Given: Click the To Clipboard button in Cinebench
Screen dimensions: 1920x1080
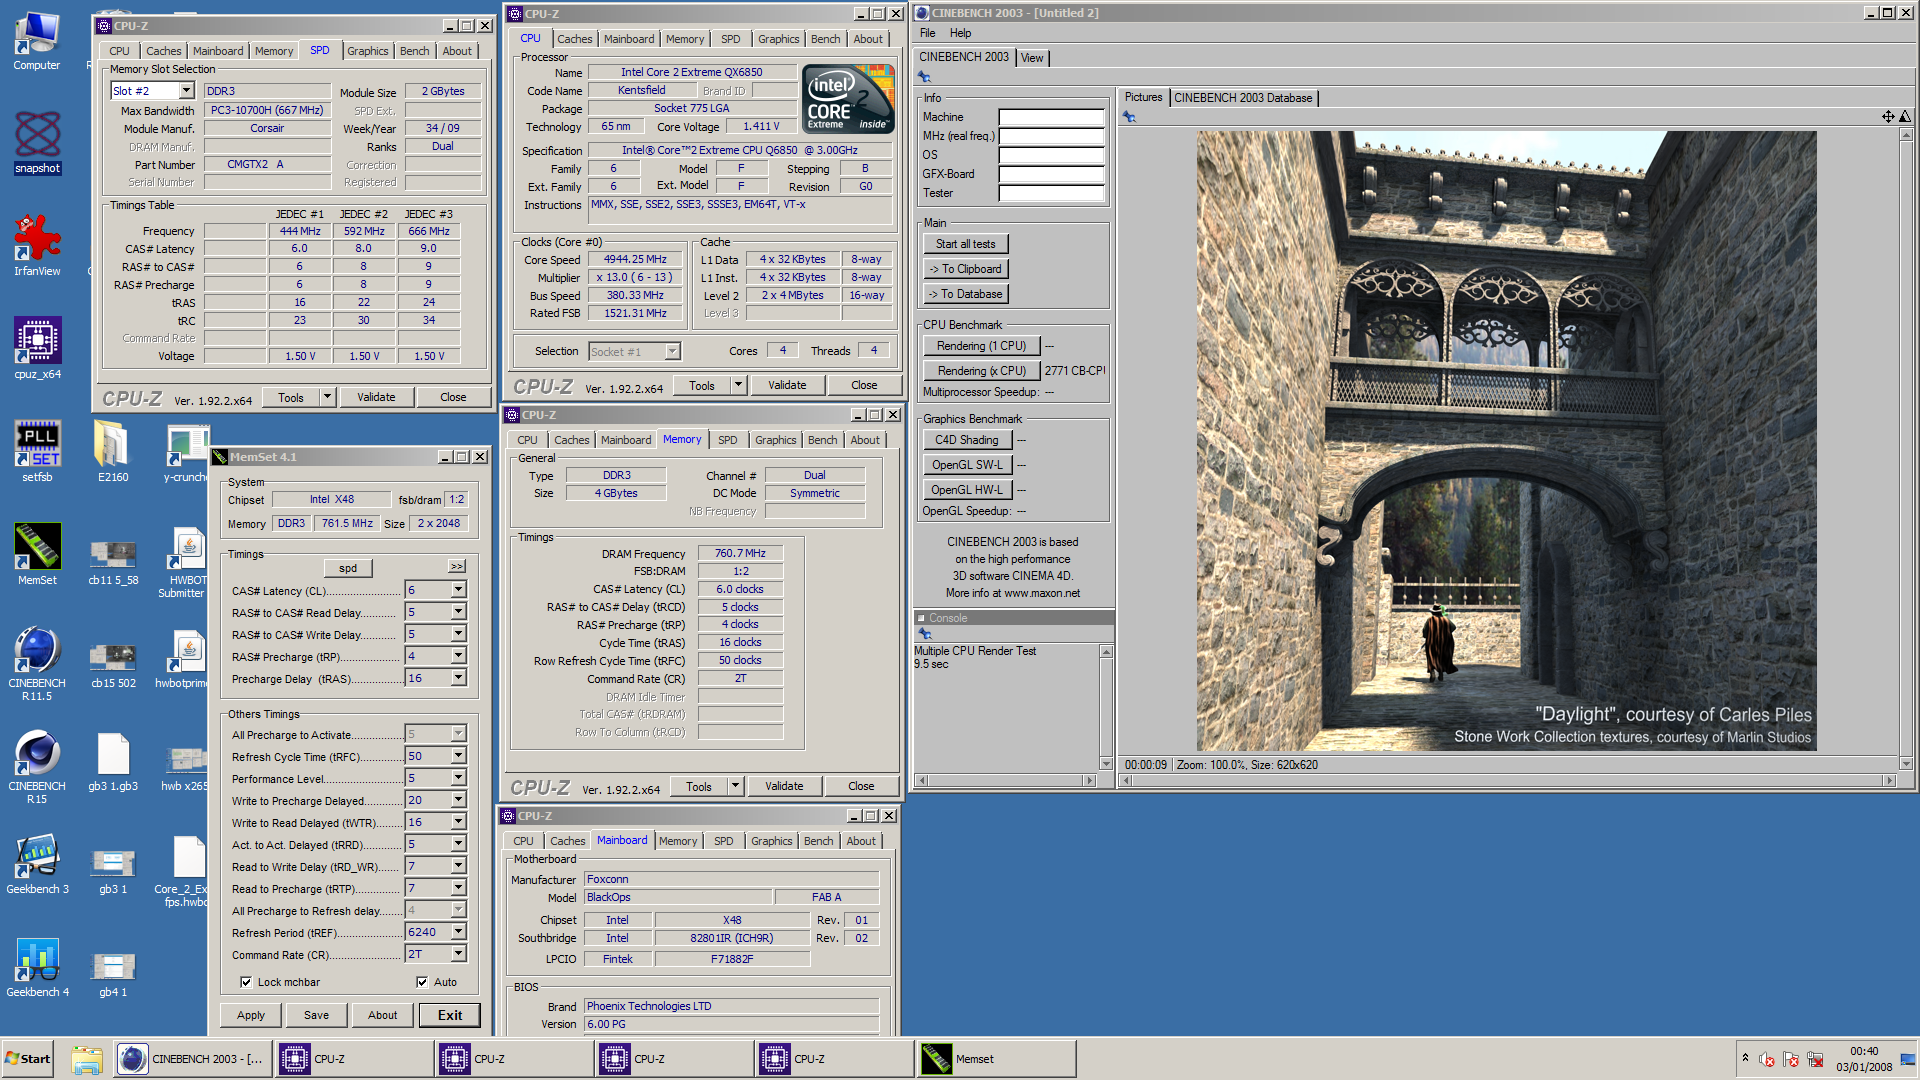Looking at the screenshot, I should (966, 269).
